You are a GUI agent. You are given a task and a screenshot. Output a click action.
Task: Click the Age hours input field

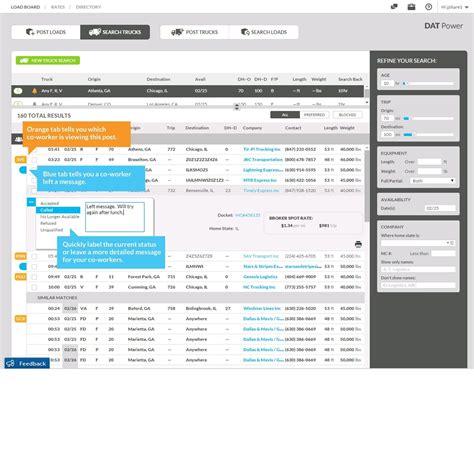pos(387,83)
